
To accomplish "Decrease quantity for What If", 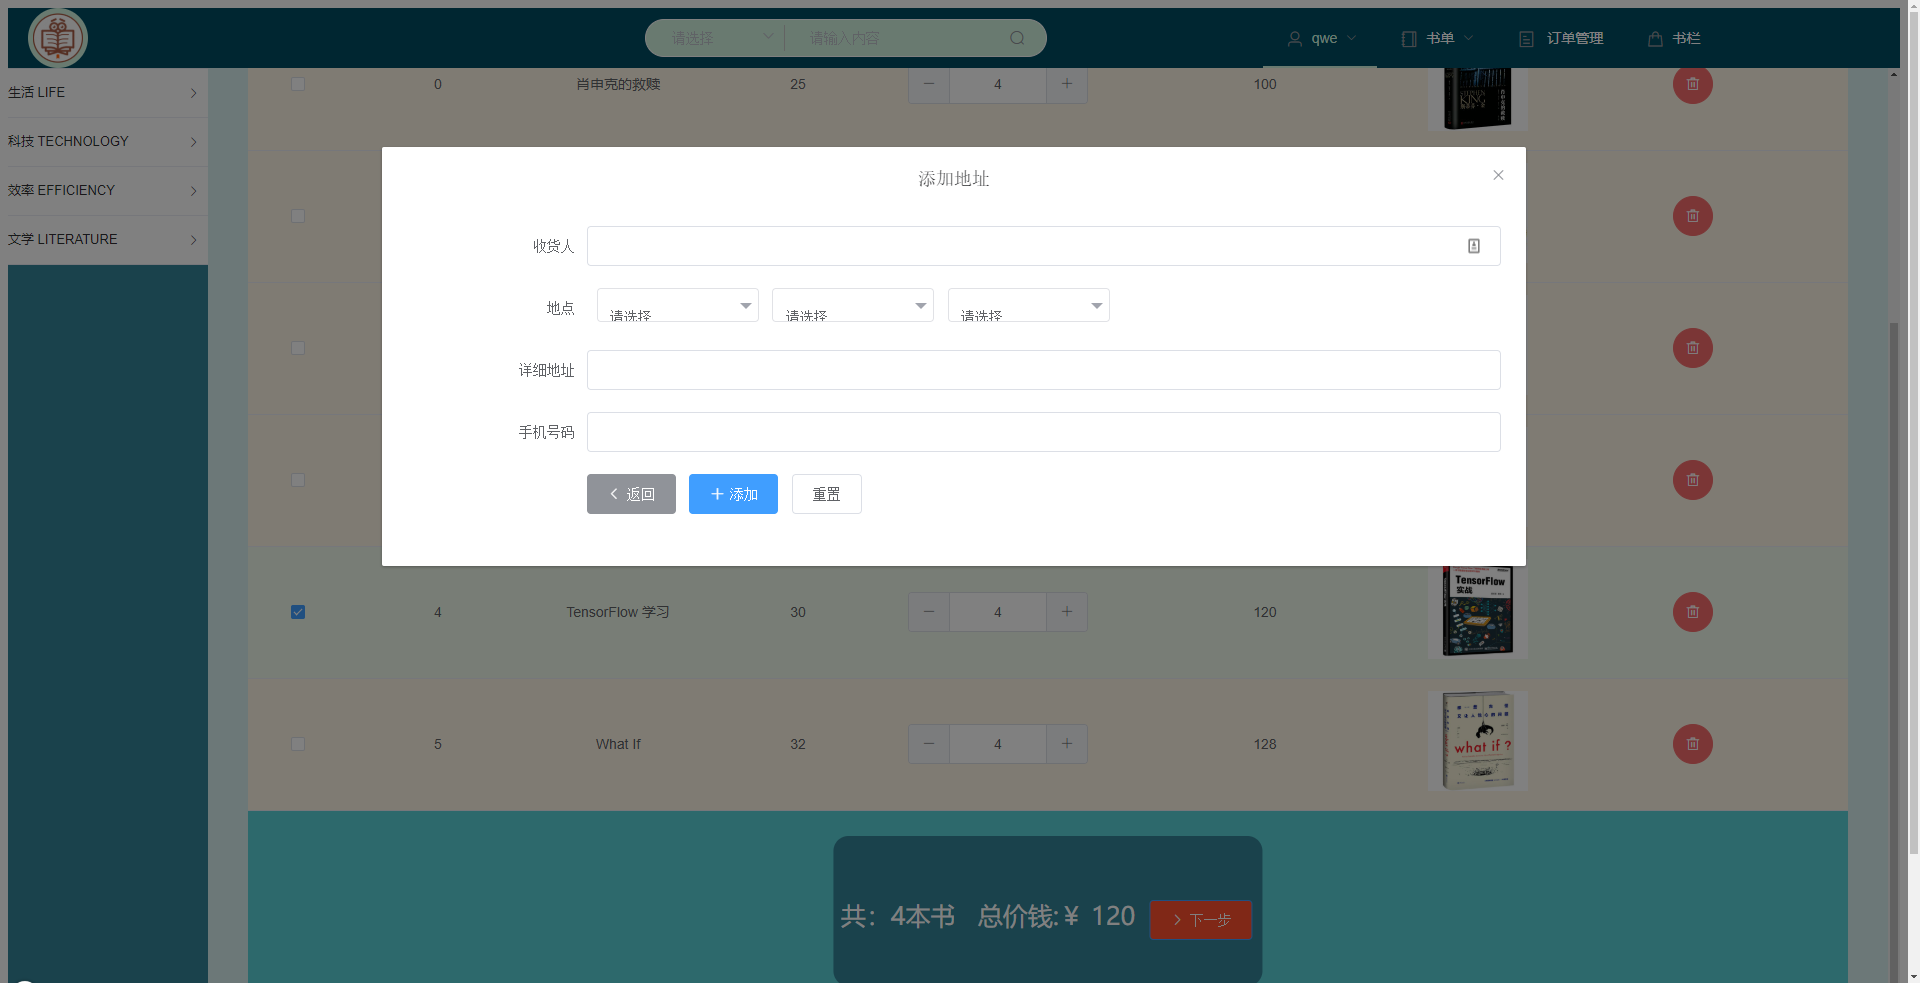I will 929,744.
